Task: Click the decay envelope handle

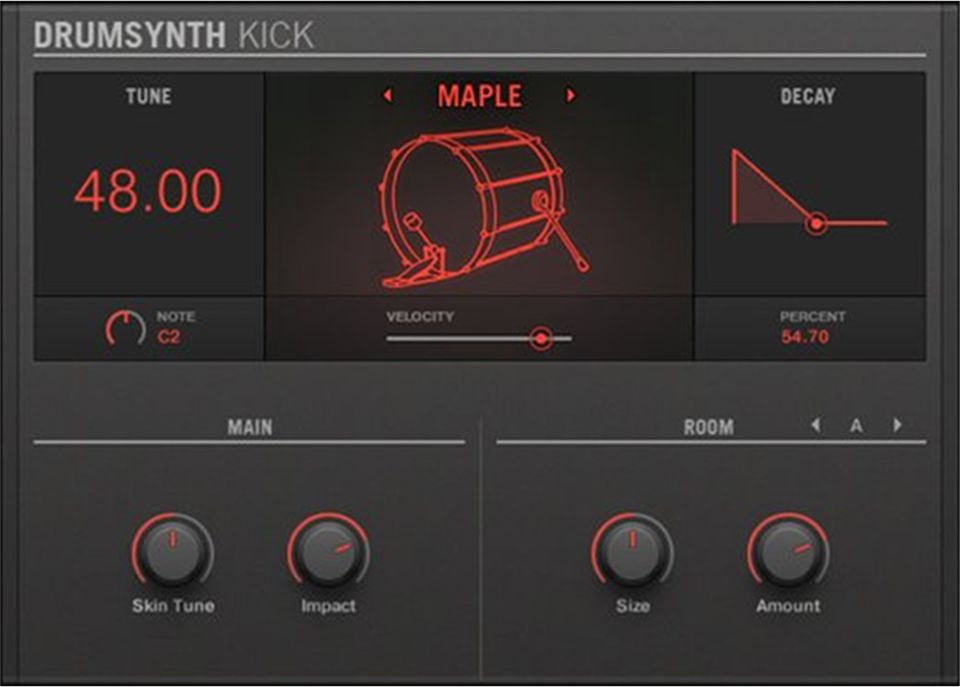Action: click(x=816, y=223)
